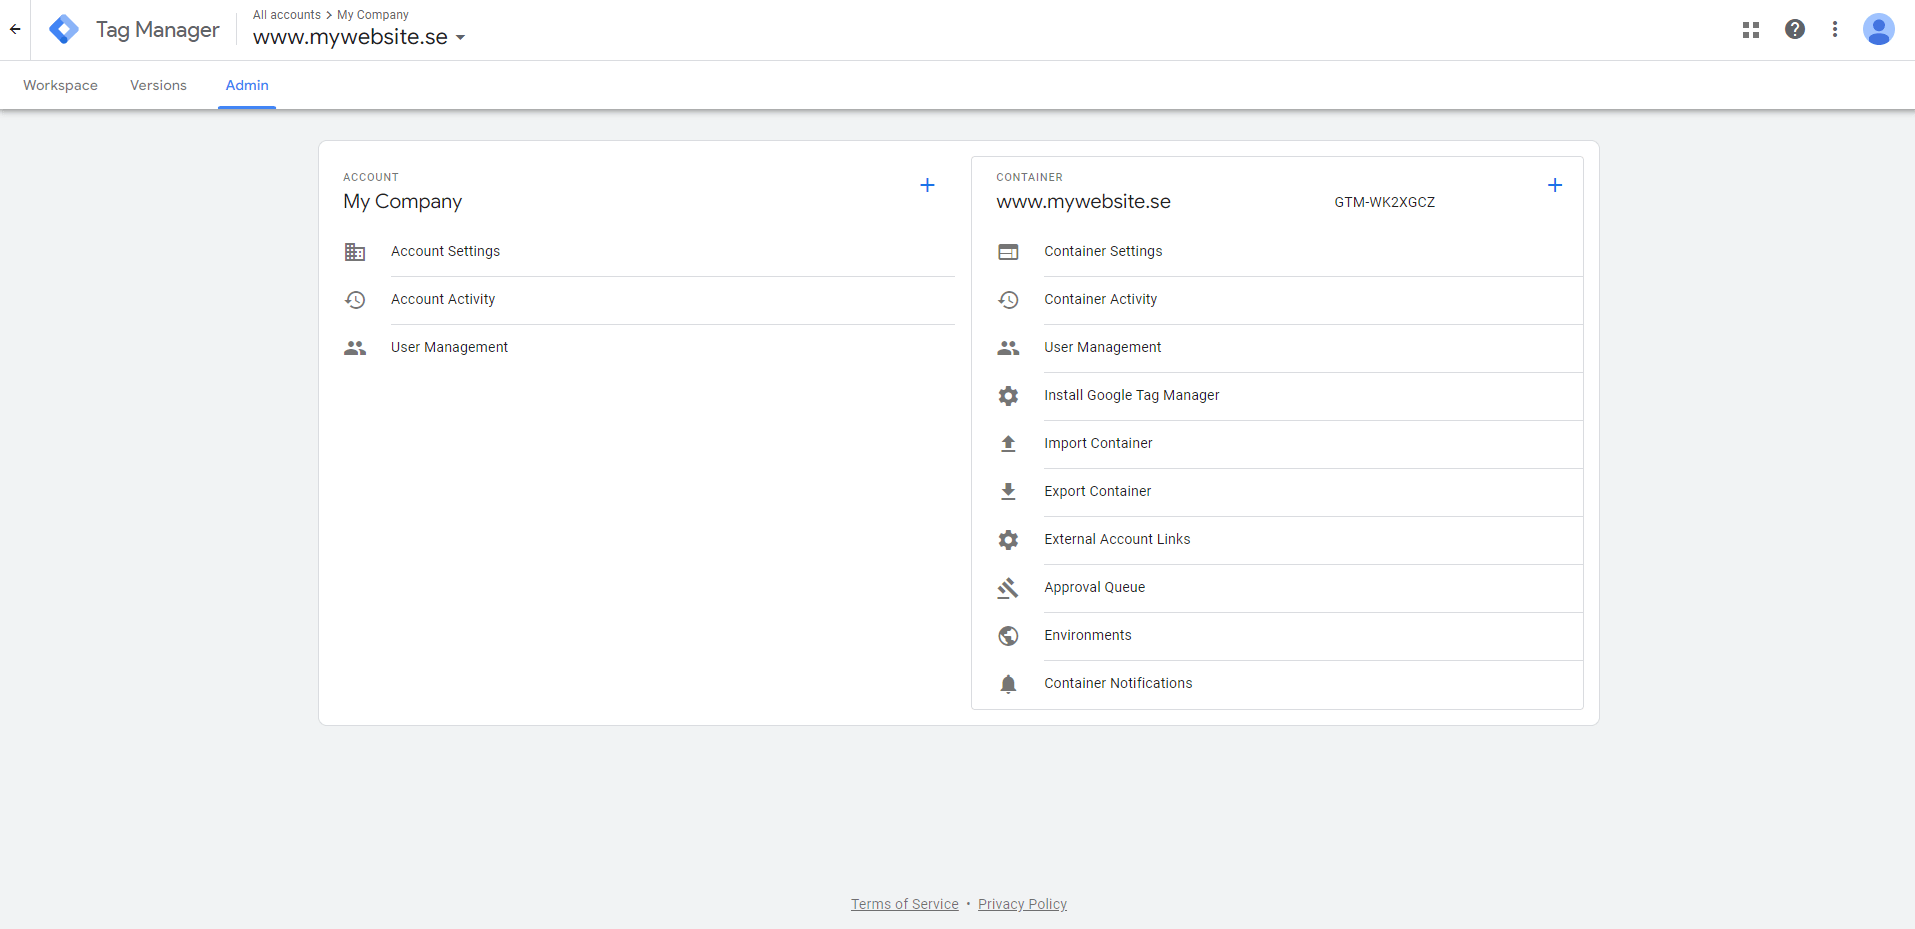Click the Tag Manager logo

pyautogui.click(x=64, y=29)
